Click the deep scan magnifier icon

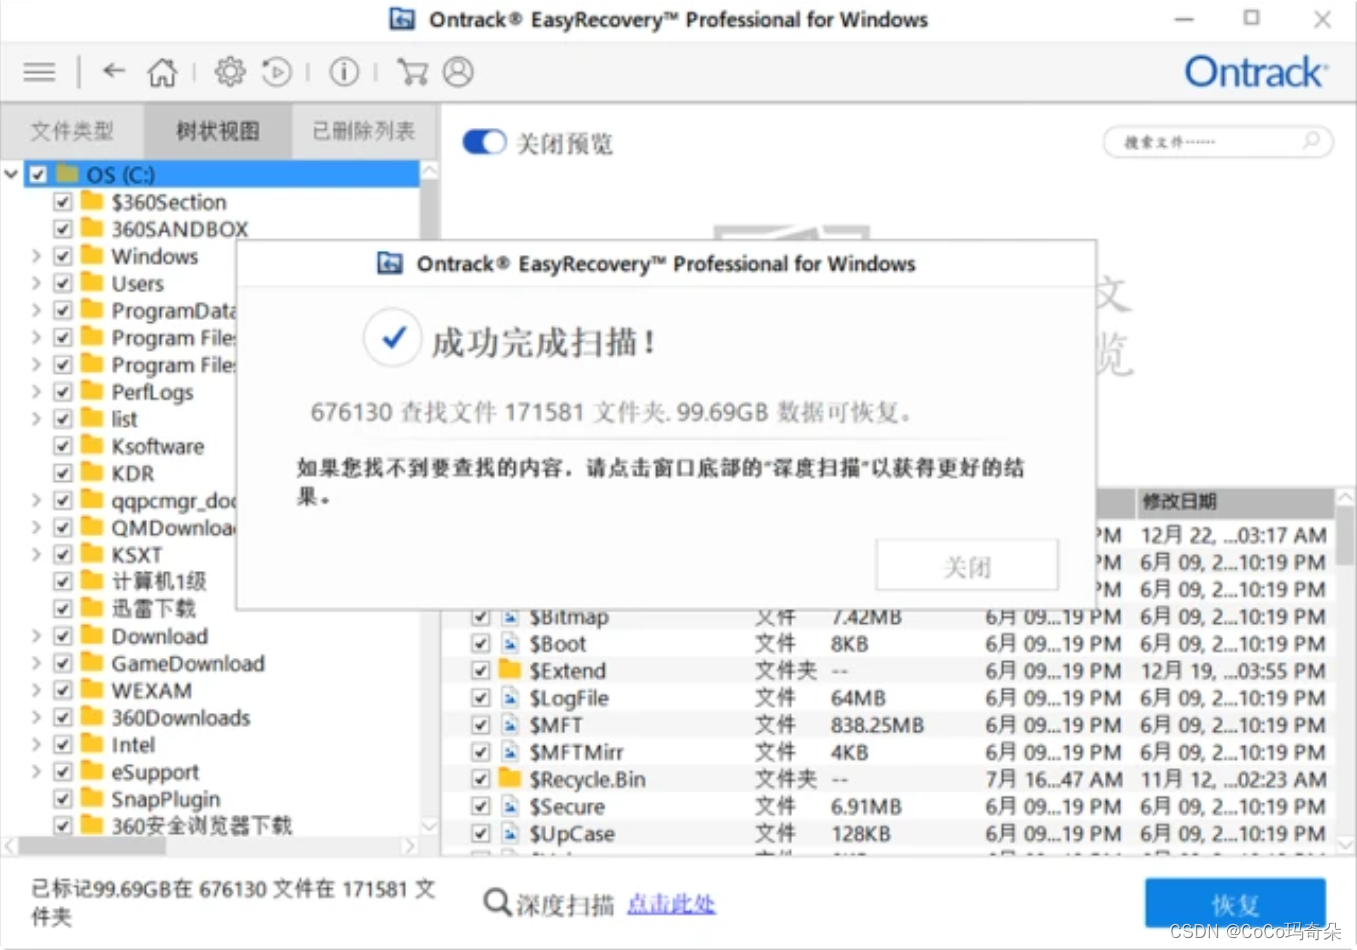497,903
